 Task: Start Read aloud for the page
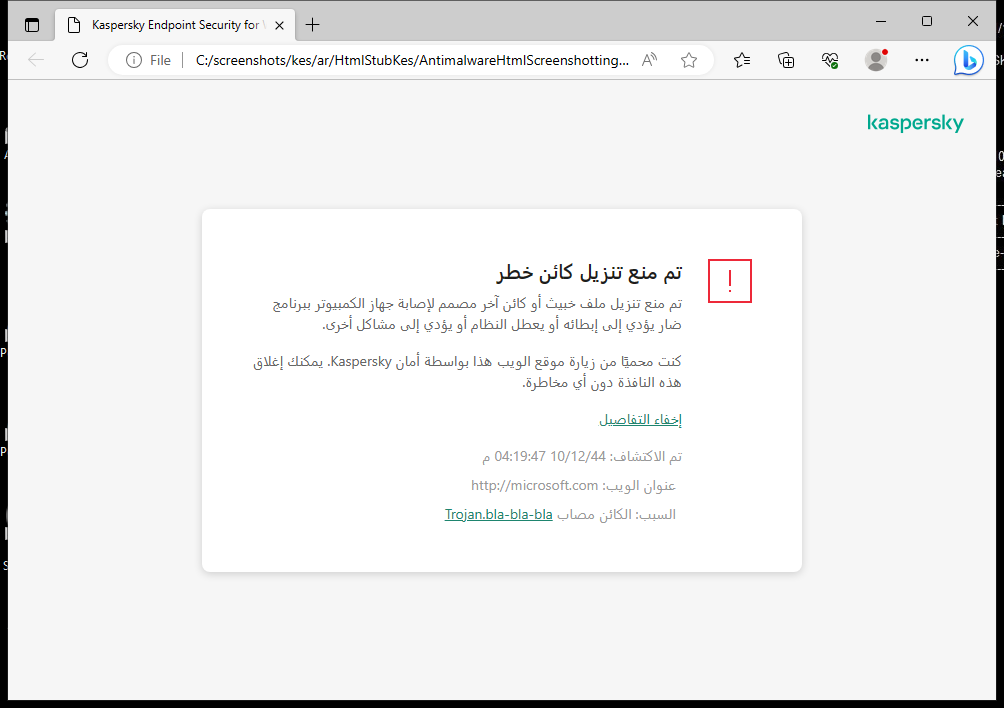tap(648, 60)
